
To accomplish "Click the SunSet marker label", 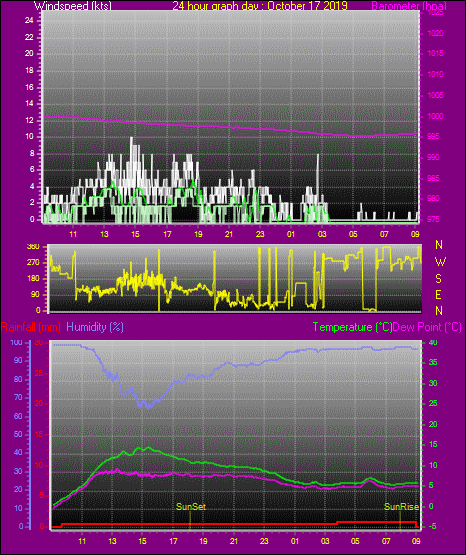I will click(x=191, y=507).
